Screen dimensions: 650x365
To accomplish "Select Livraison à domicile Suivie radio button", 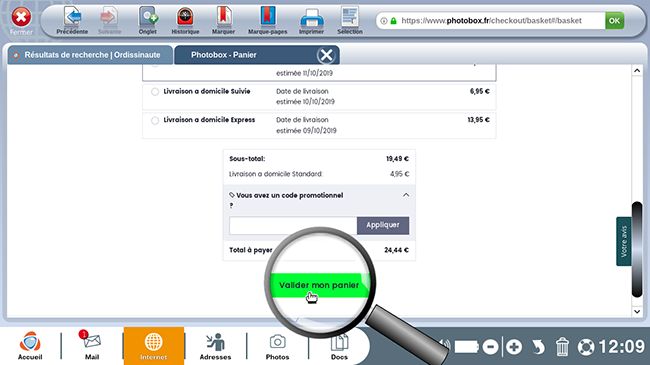I will coord(155,92).
